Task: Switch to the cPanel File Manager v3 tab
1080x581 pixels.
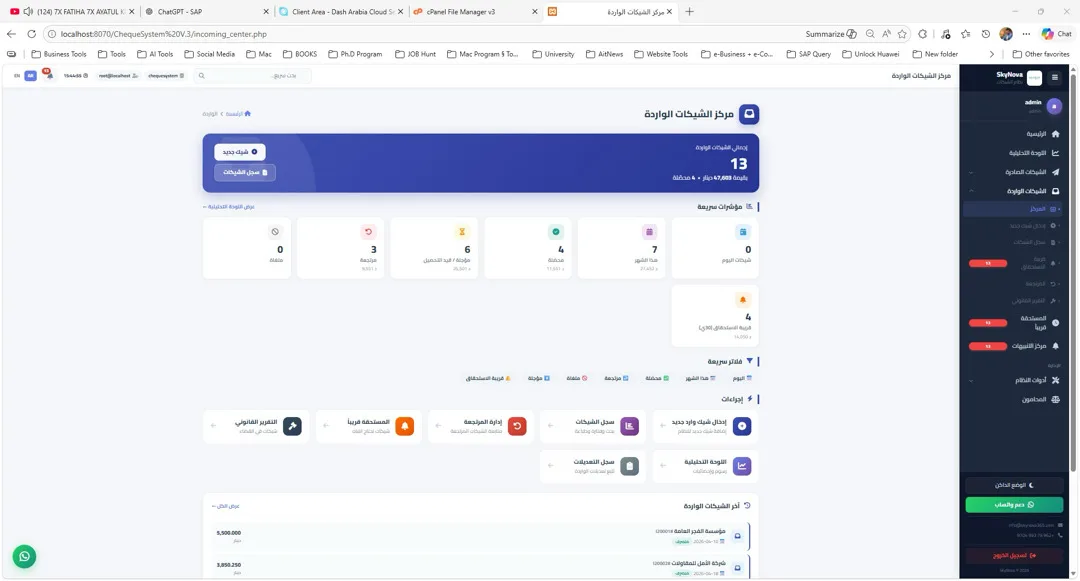Action: click(475, 12)
